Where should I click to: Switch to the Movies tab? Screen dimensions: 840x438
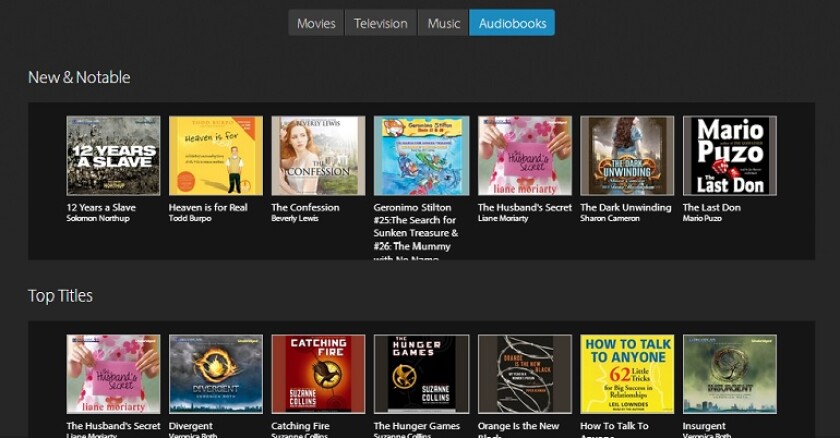316,23
